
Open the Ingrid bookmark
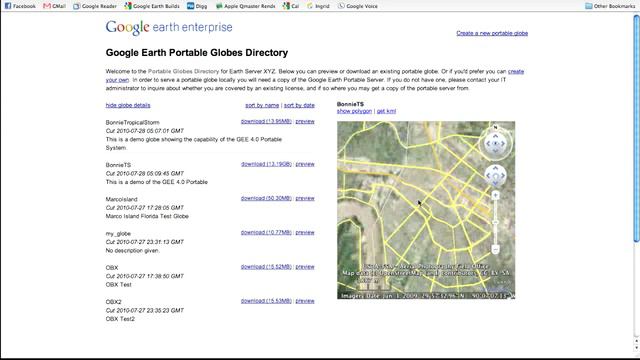(x=318, y=6)
